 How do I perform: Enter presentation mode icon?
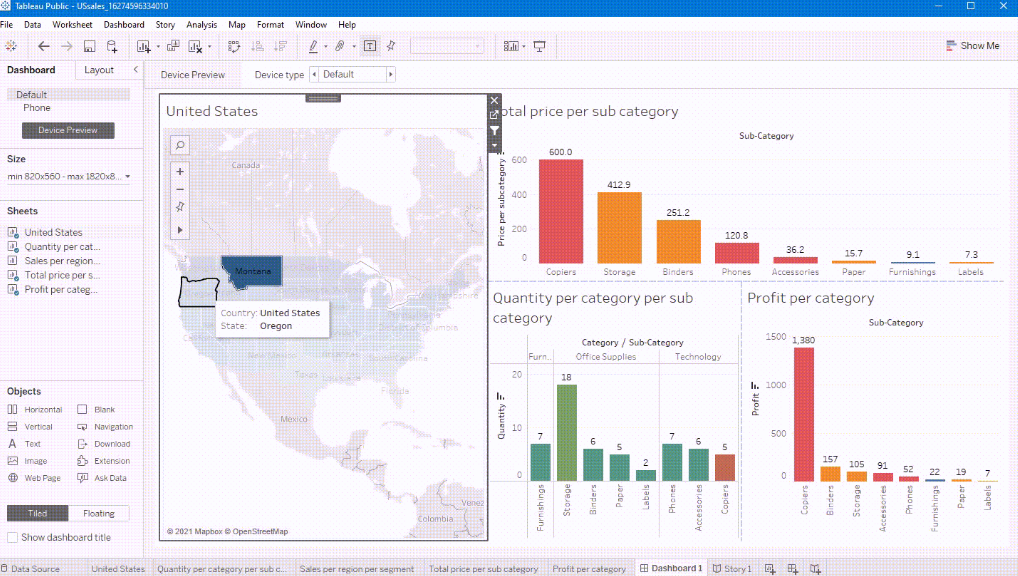tap(540, 46)
